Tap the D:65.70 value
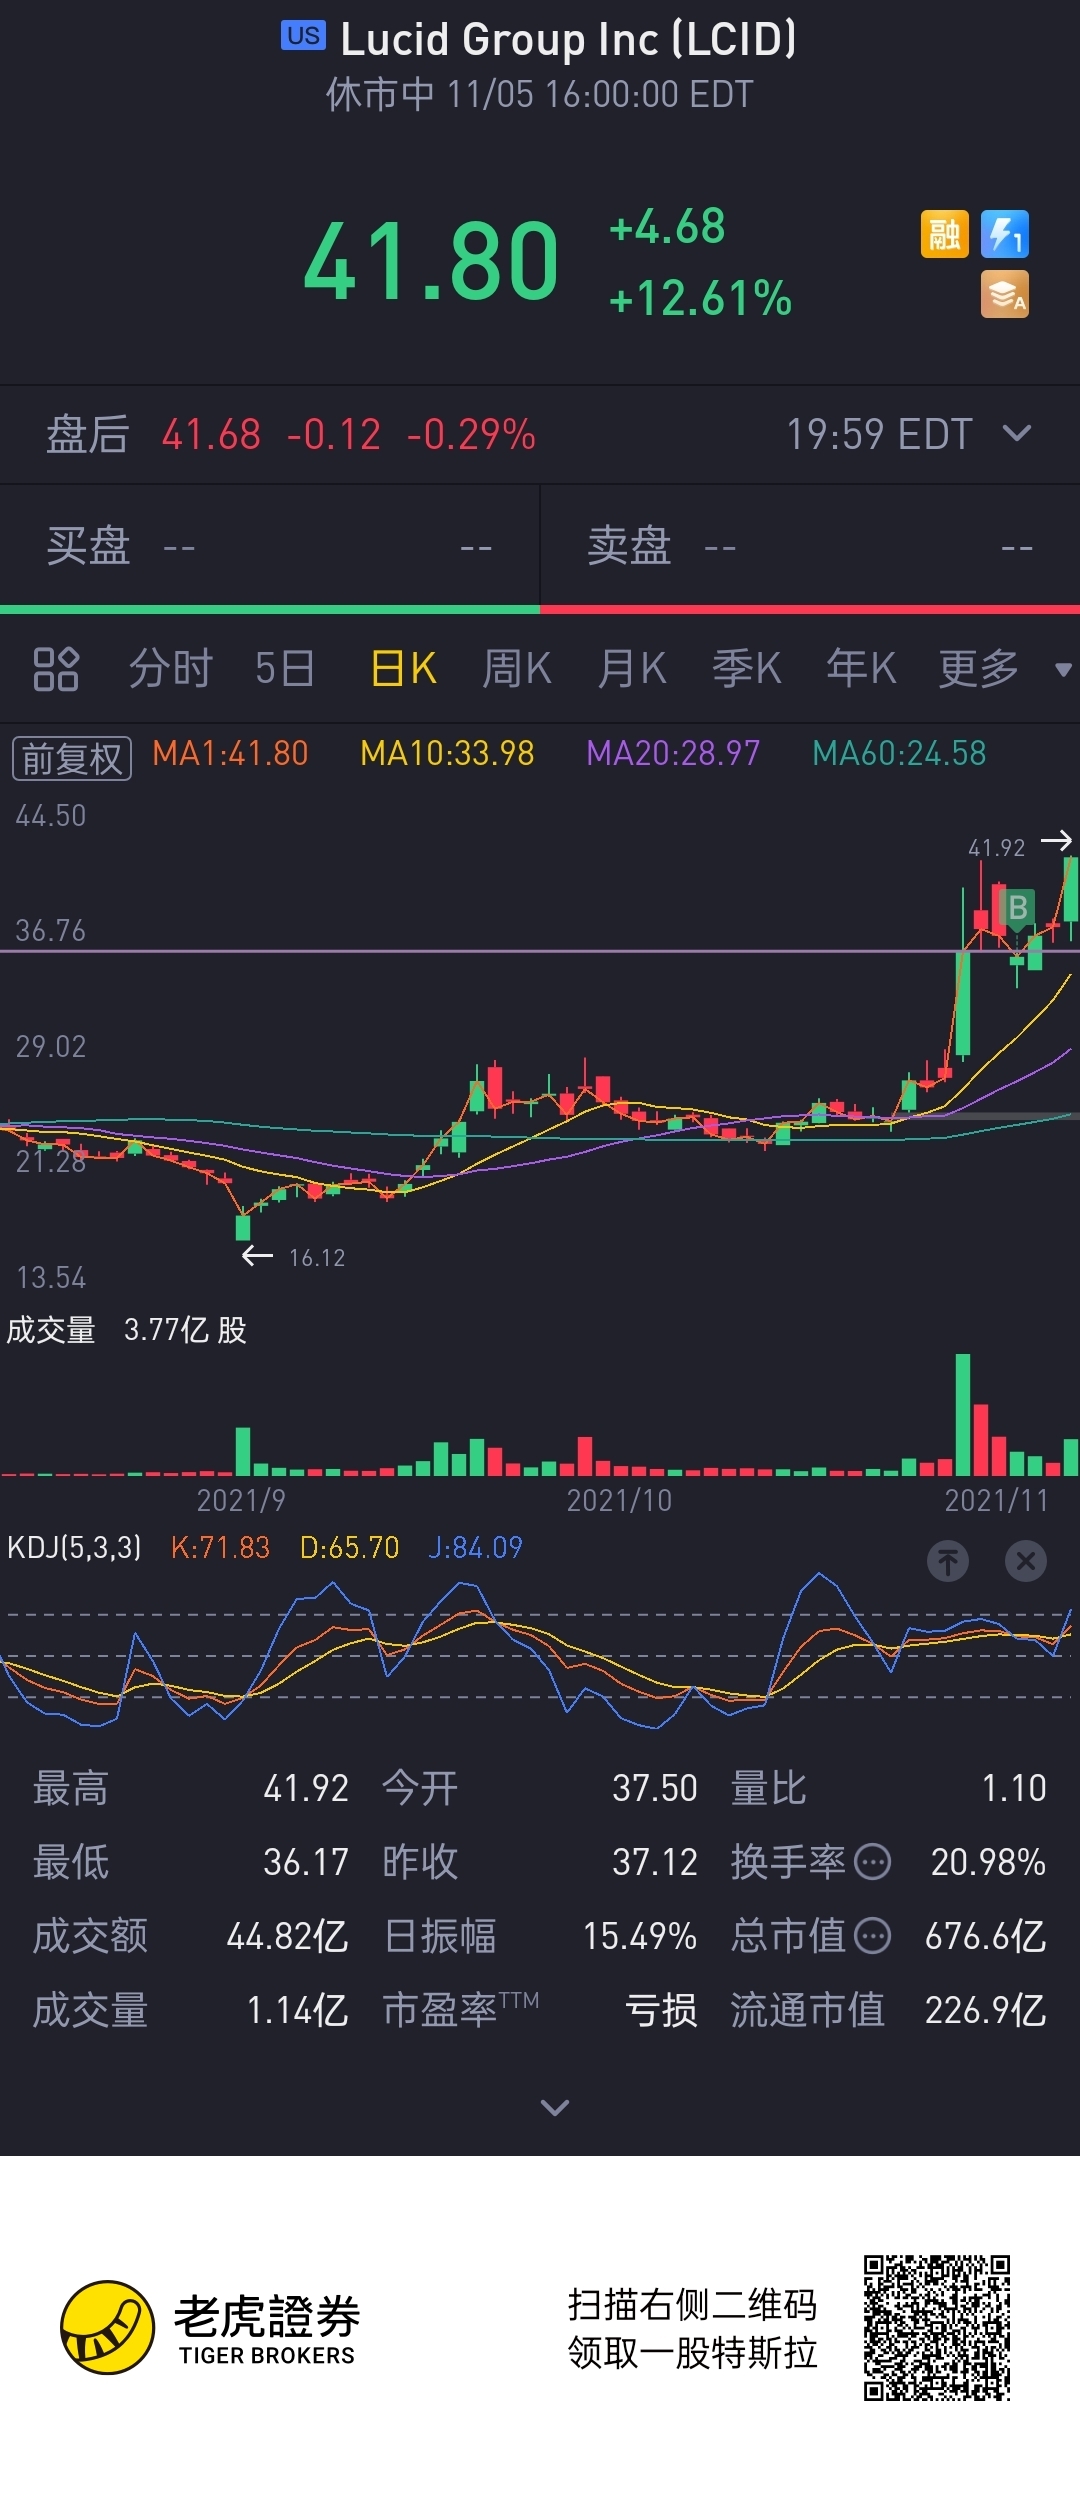The width and height of the screenshot is (1080, 2501). (x=349, y=1547)
